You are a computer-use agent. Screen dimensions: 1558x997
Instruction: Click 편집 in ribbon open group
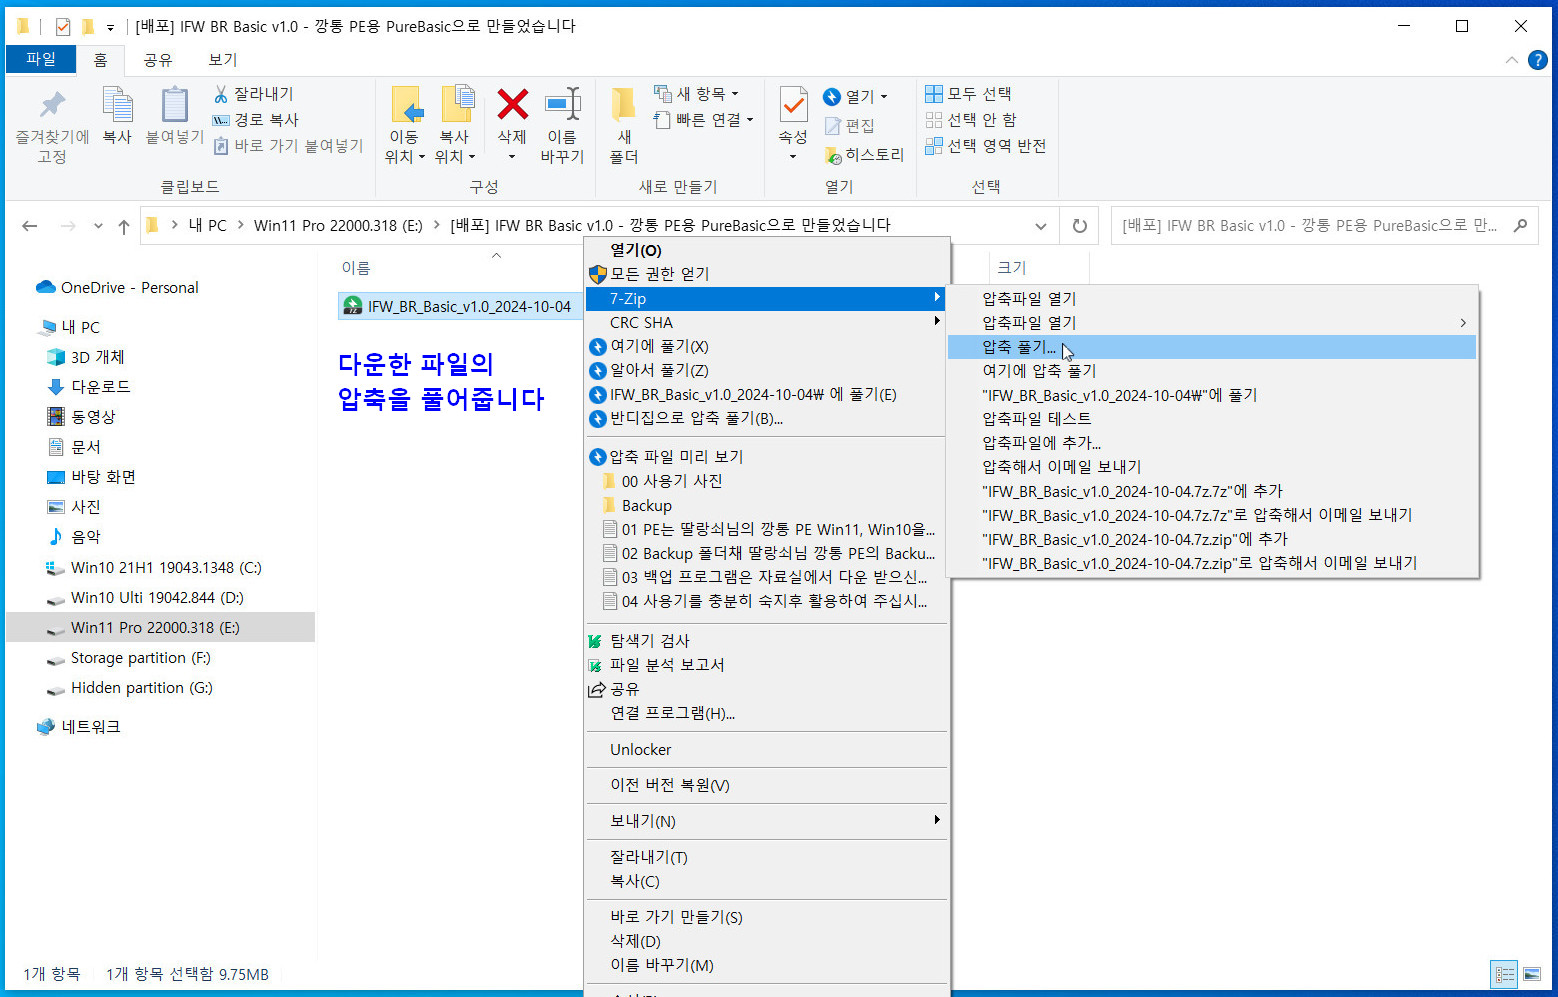pos(850,126)
